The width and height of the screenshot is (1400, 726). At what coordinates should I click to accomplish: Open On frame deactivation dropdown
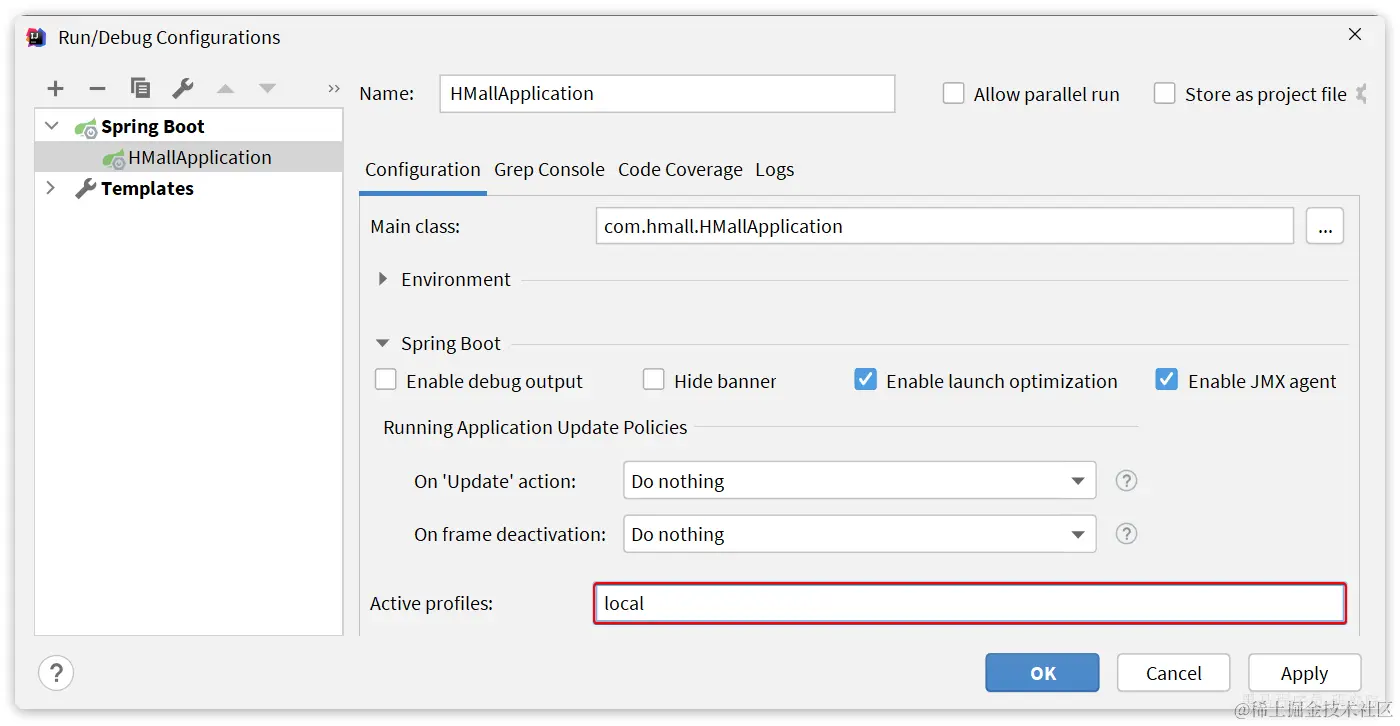pos(859,534)
